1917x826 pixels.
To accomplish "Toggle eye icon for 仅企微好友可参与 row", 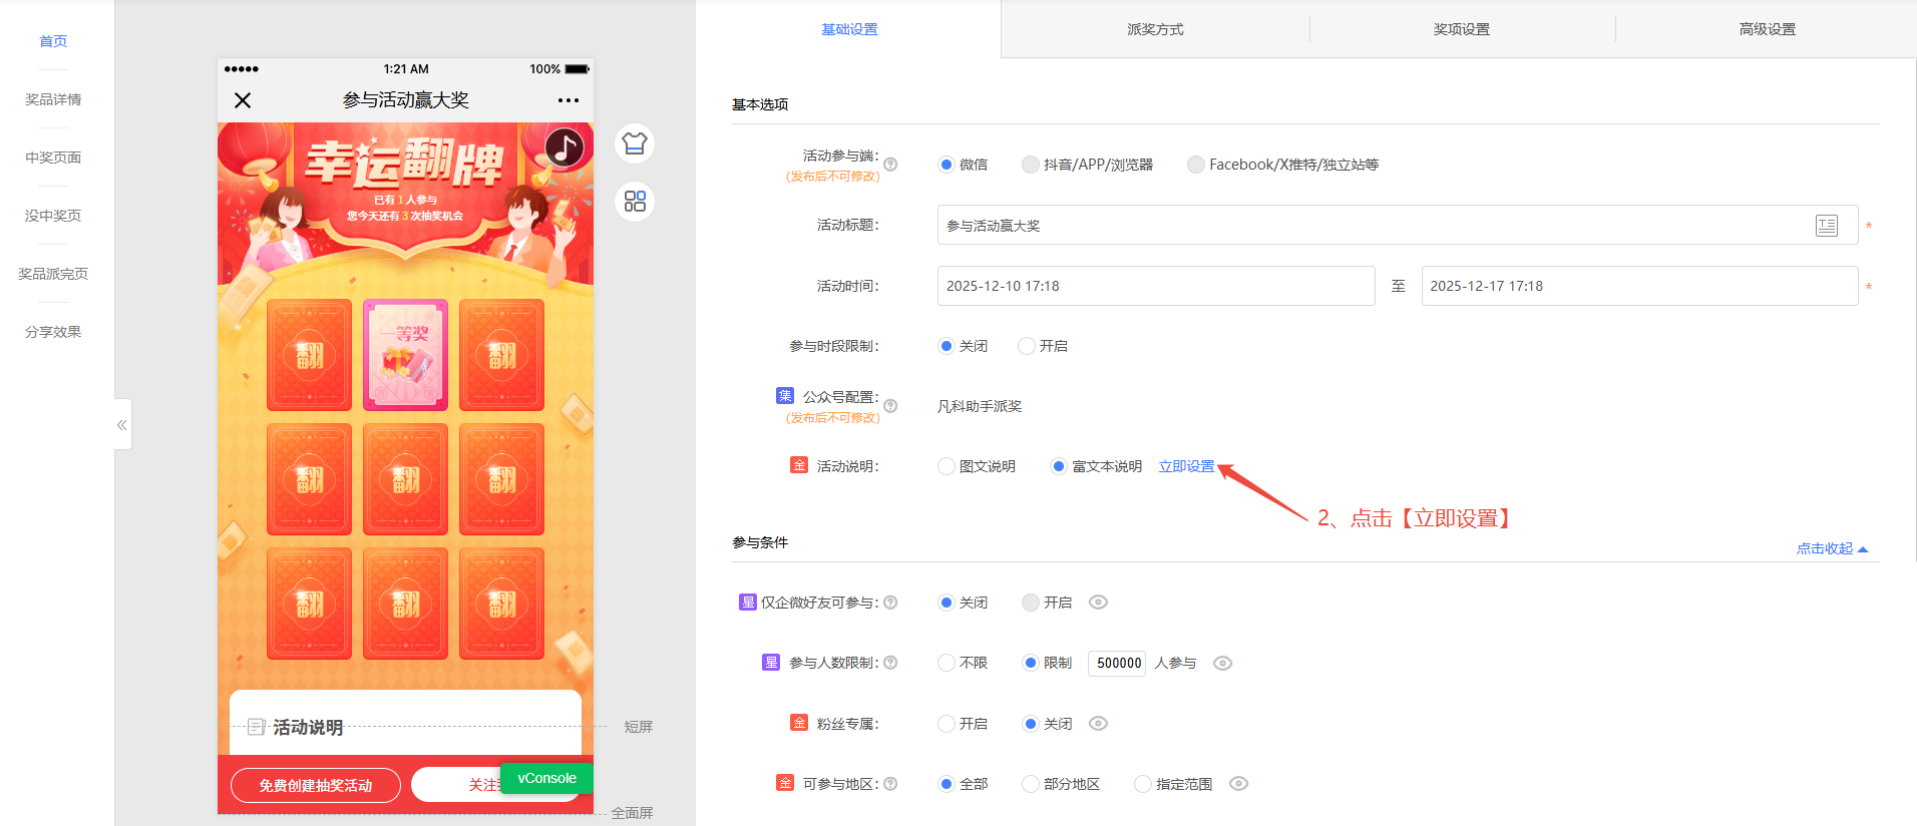I will pyautogui.click(x=1098, y=602).
